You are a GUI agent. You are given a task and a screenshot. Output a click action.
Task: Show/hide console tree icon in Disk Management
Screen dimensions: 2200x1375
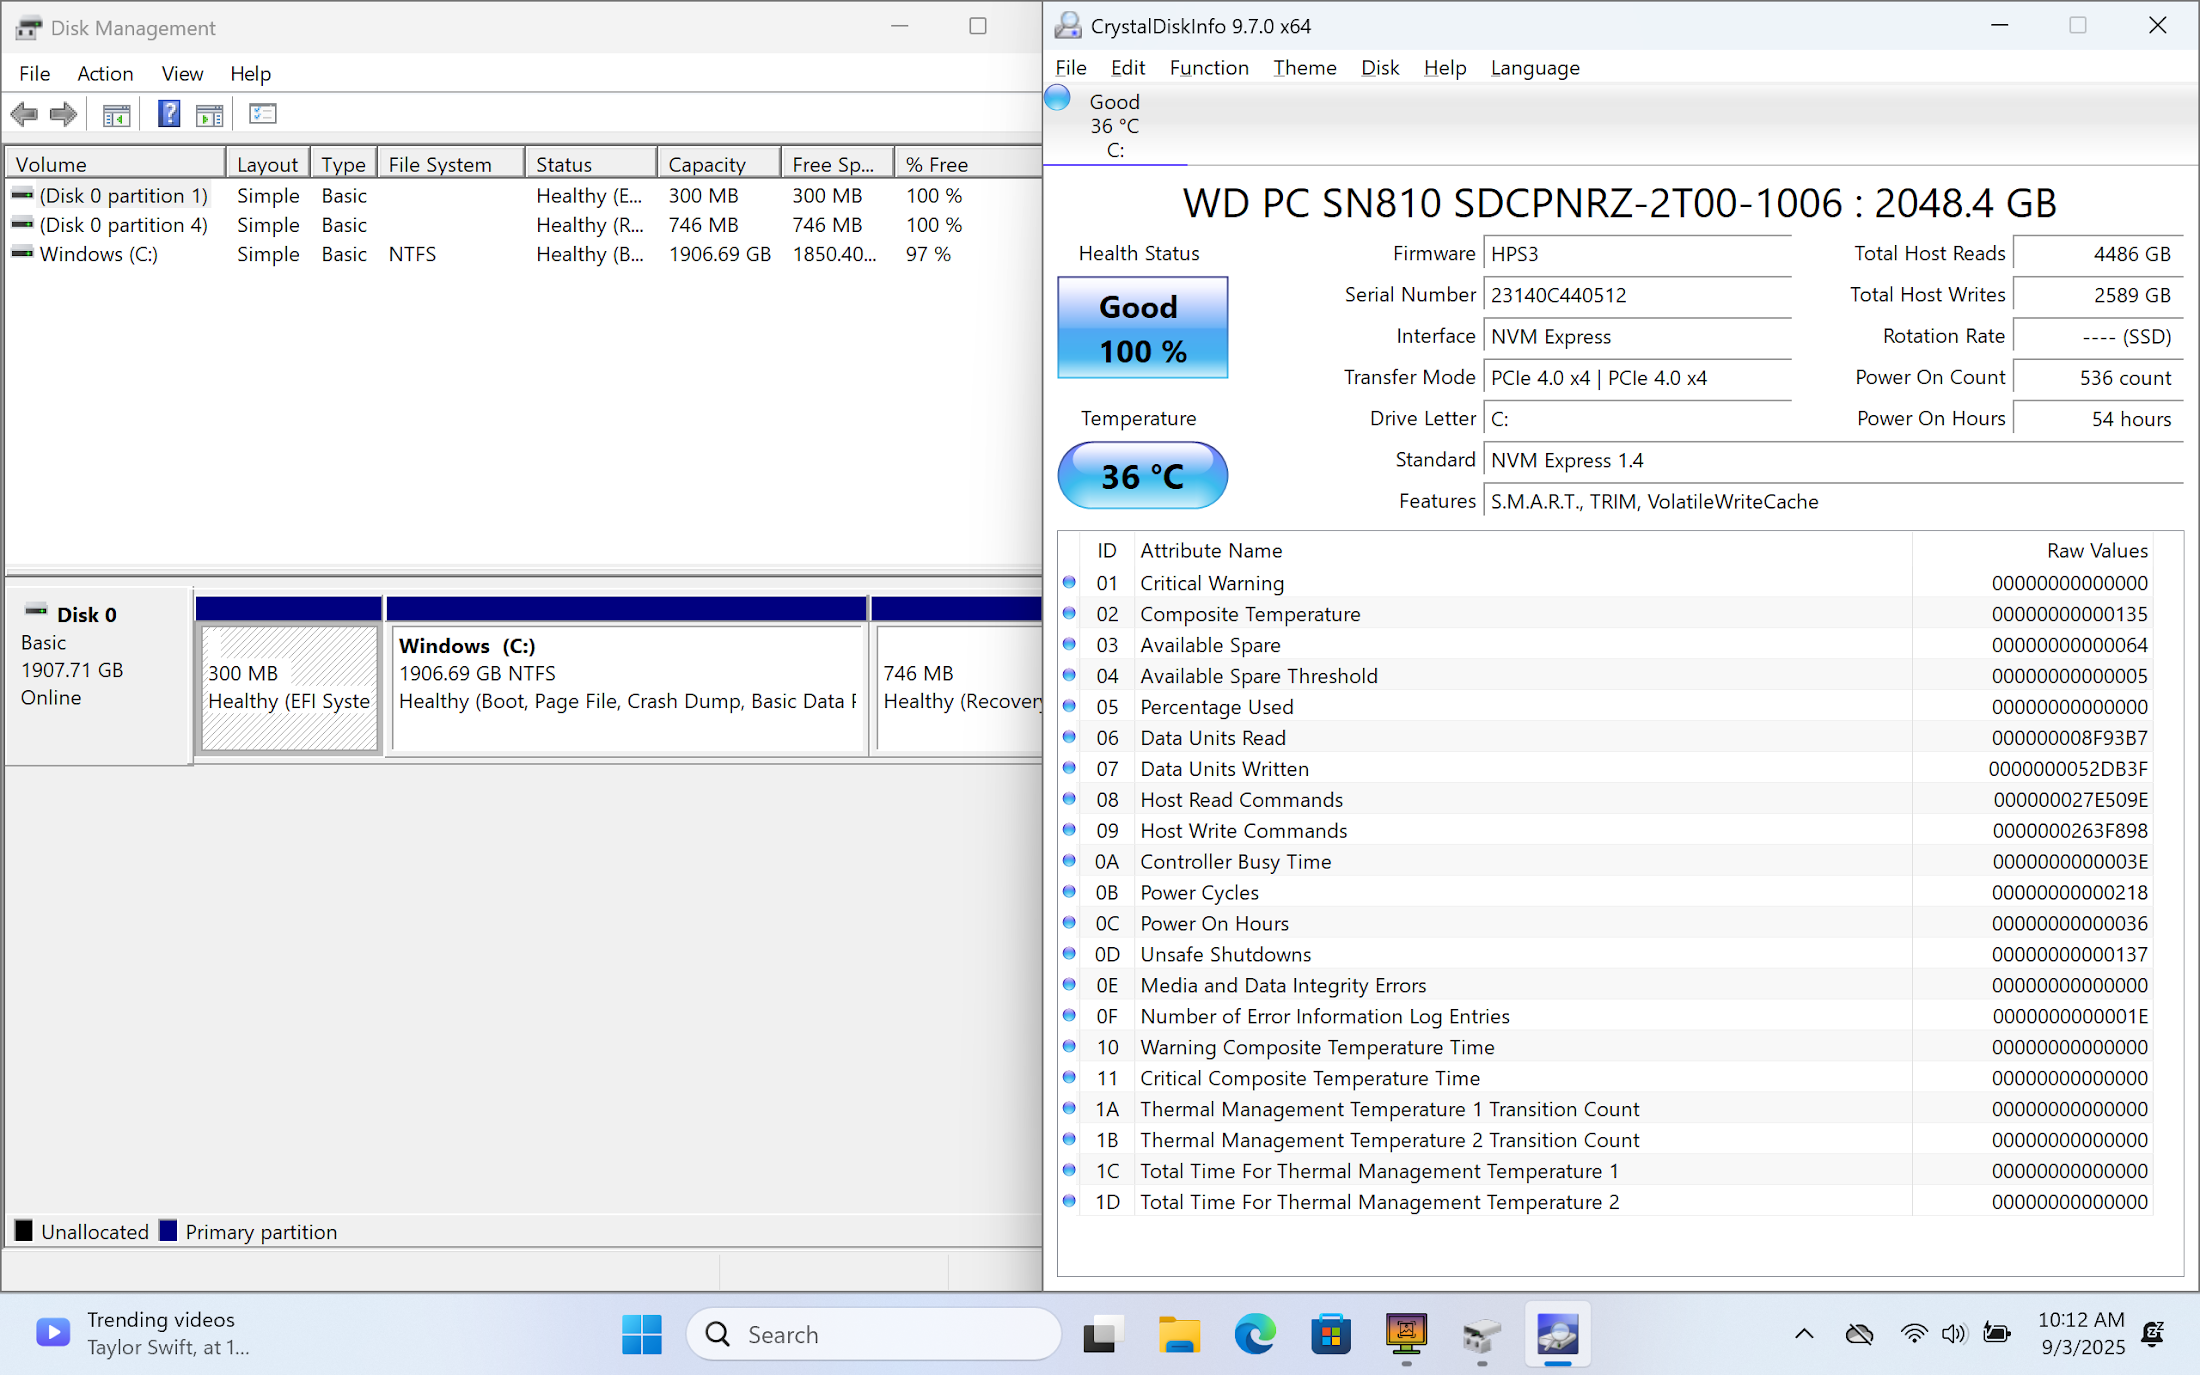click(116, 114)
